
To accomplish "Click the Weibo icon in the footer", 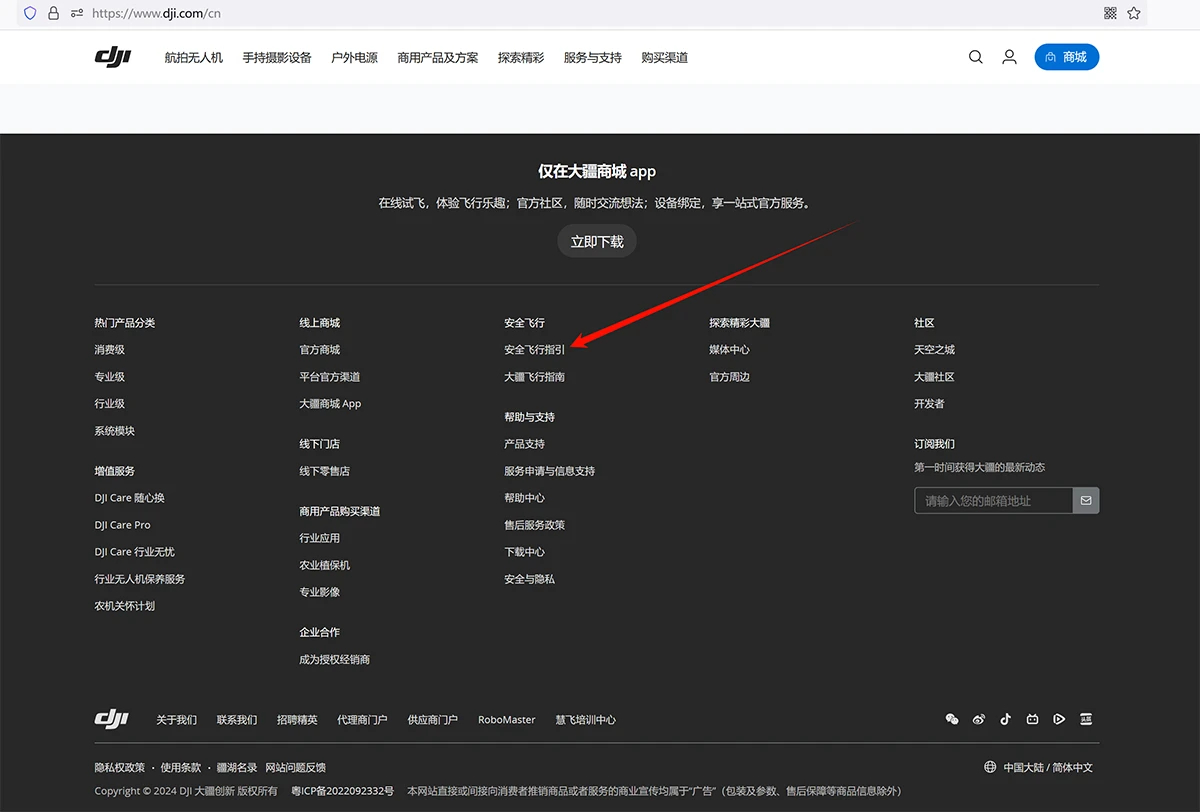I will (979, 719).
